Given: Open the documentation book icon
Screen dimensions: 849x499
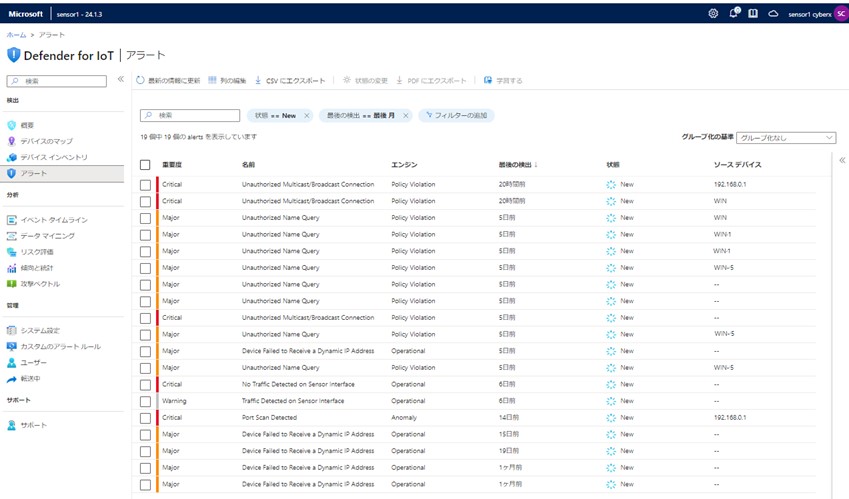Looking at the screenshot, I should tap(753, 14).
